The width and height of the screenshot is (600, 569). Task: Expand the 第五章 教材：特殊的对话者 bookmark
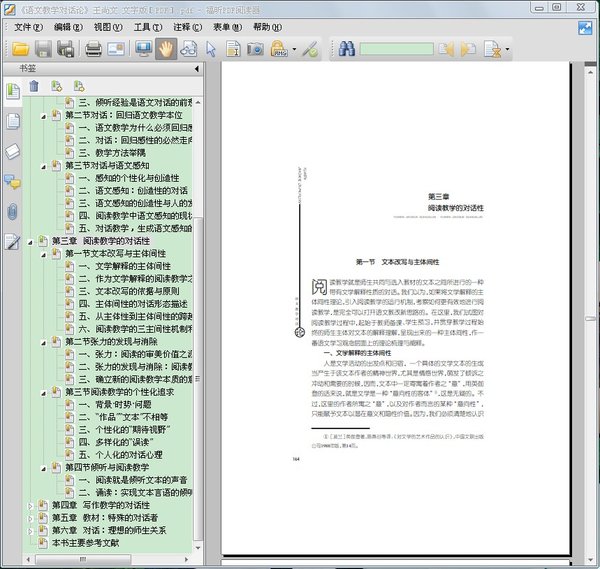(31, 518)
